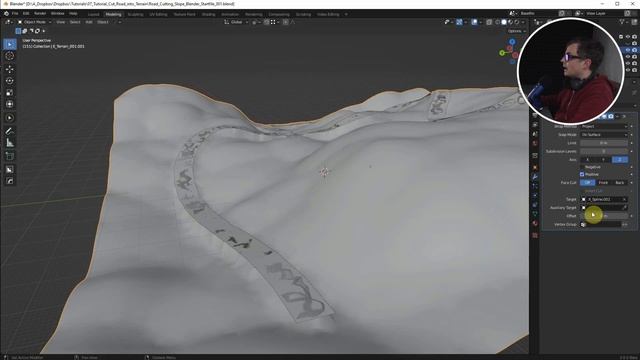
Task: Enable the Negative direction checkbox
Action: [x=582, y=167]
